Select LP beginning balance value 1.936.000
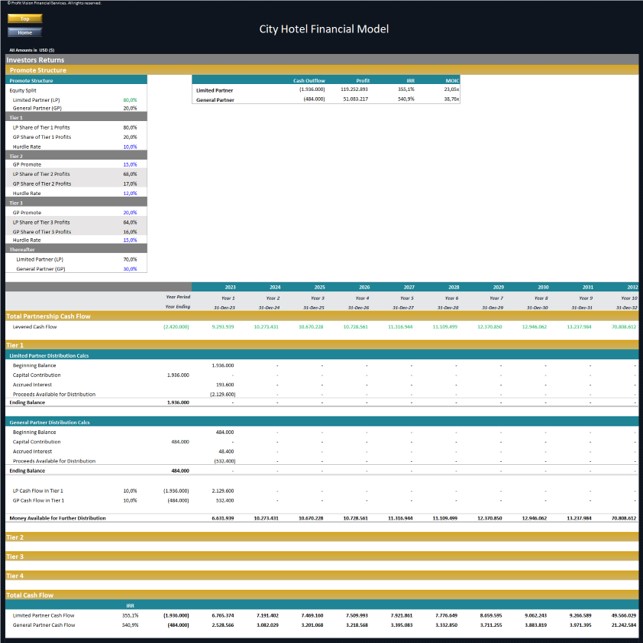 [x=223, y=365]
